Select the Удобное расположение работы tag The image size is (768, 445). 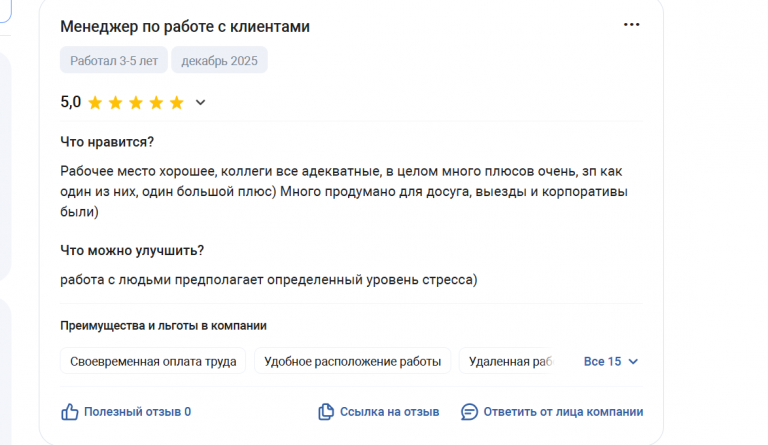tap(352, 361)
